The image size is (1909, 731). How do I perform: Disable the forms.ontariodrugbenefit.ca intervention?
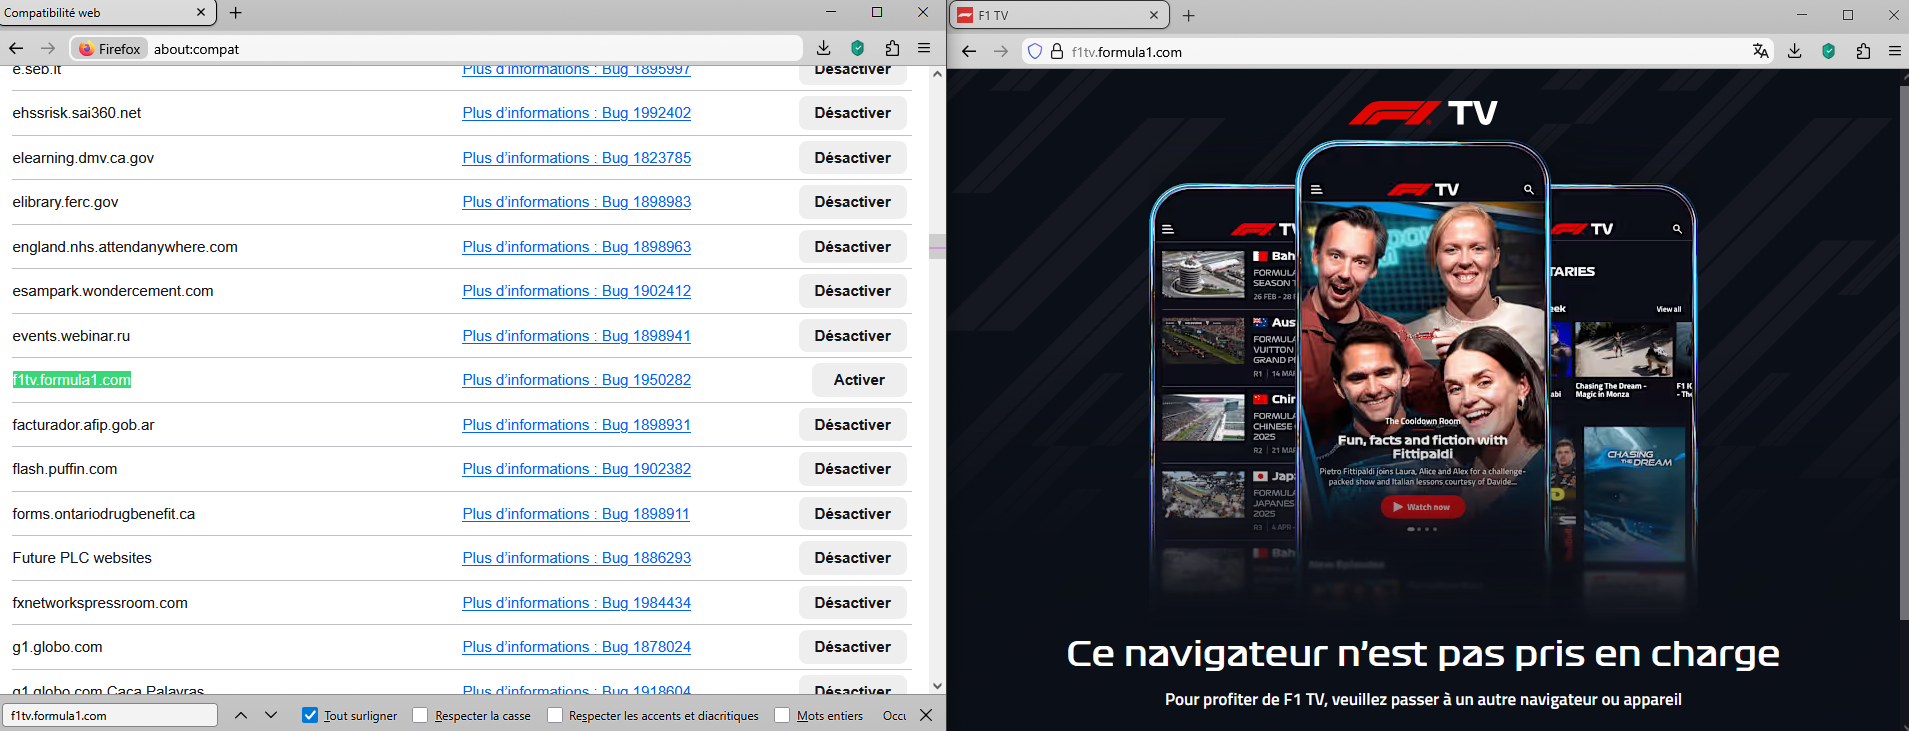853,514
